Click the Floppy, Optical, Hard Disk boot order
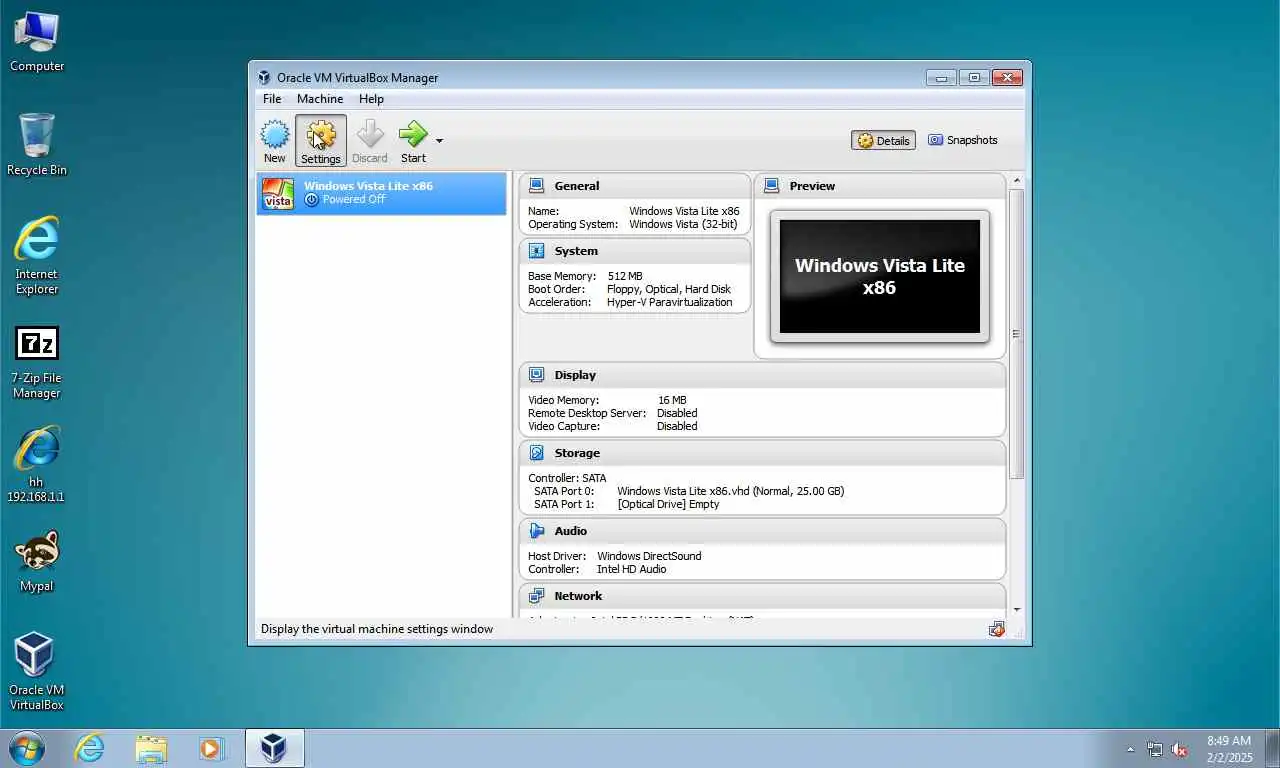 pos(668,289)
